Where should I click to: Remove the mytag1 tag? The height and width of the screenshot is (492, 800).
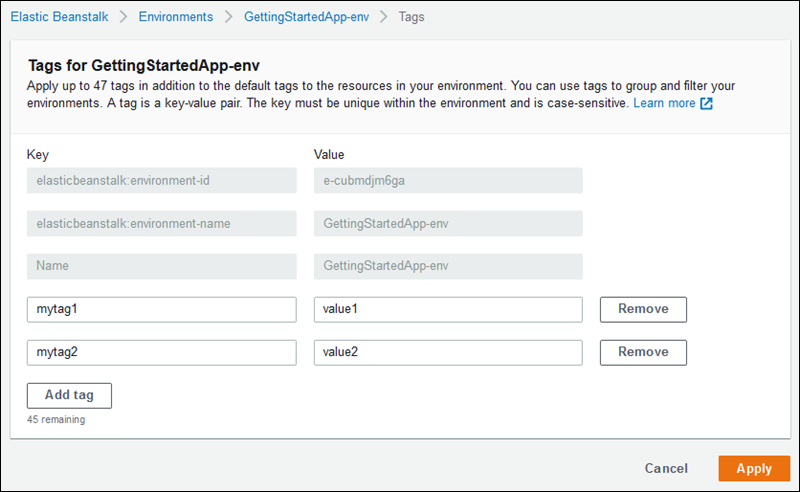pyautogui.click(x=643, y=309)
